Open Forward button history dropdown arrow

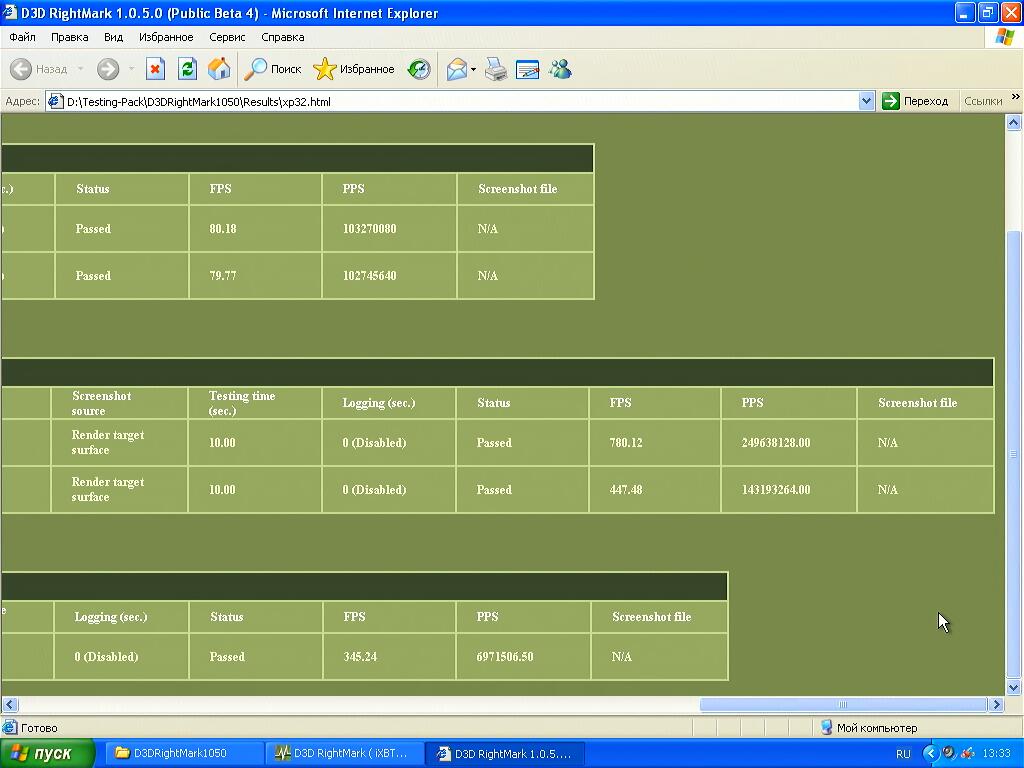131,69
